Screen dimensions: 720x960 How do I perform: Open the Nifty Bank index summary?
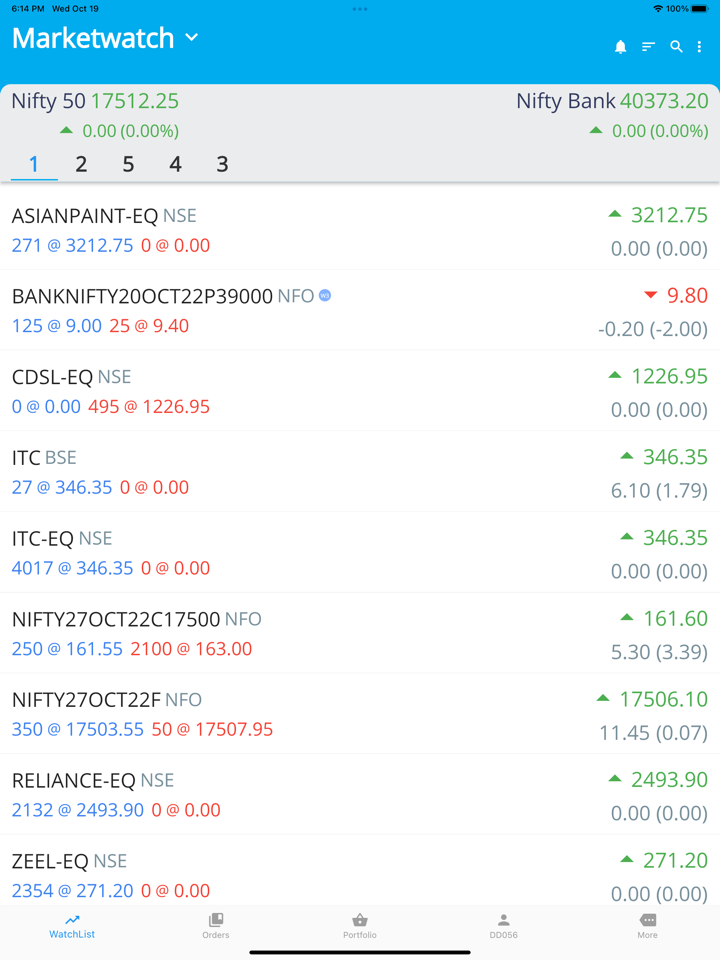[611, 114]
